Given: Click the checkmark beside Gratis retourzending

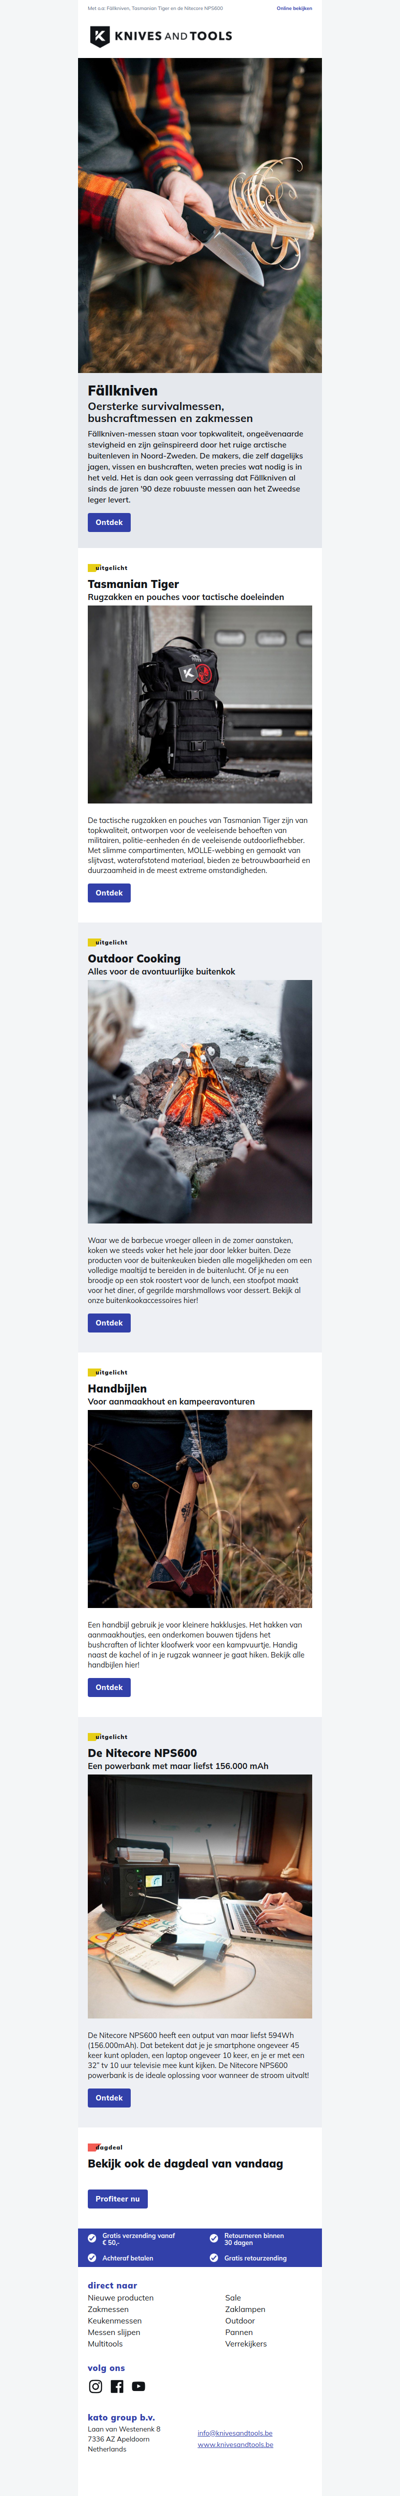Looking at the screenshot, I should (x=214, y=2258).
